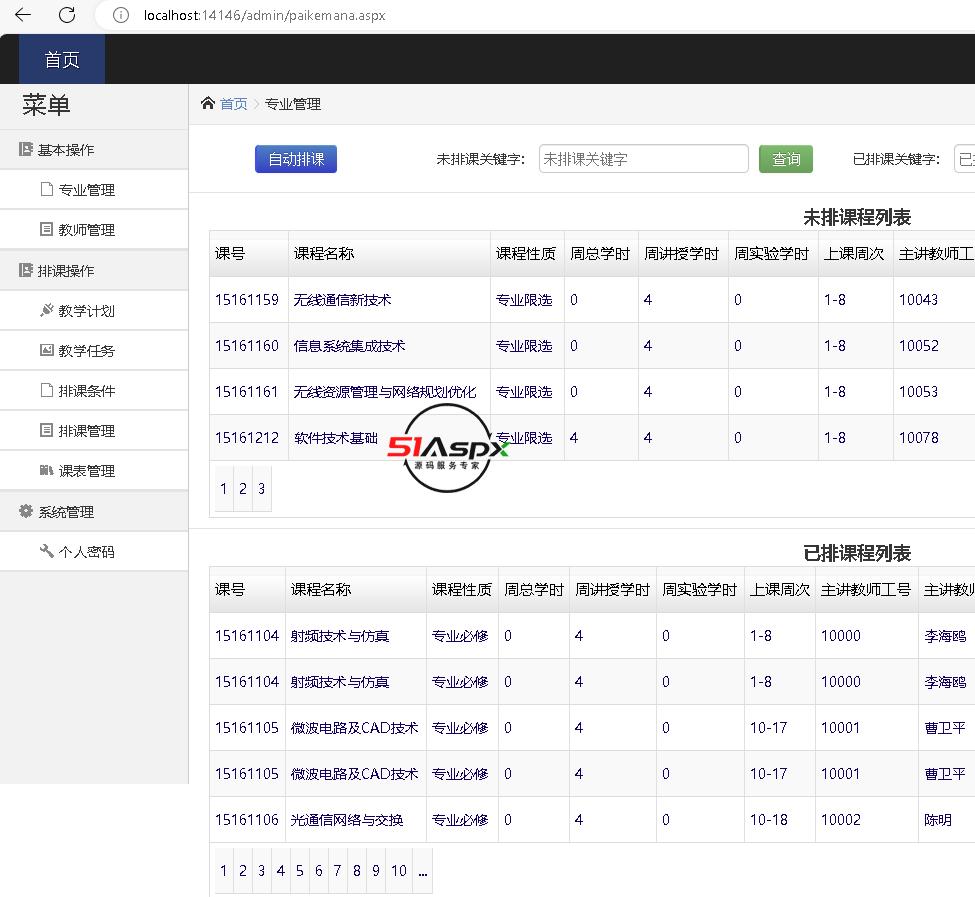Open 排课管理 menu item
975x897 pixels.
pos(86,431)
